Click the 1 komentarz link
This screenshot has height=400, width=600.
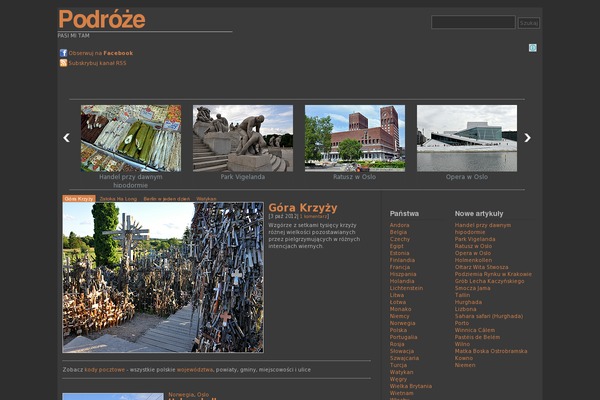(316, 216)
